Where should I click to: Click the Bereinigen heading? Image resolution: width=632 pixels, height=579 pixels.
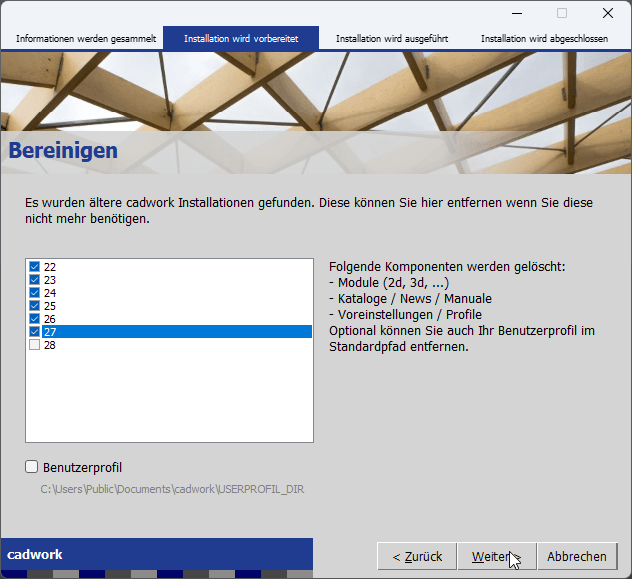click(x=63, y=151)
